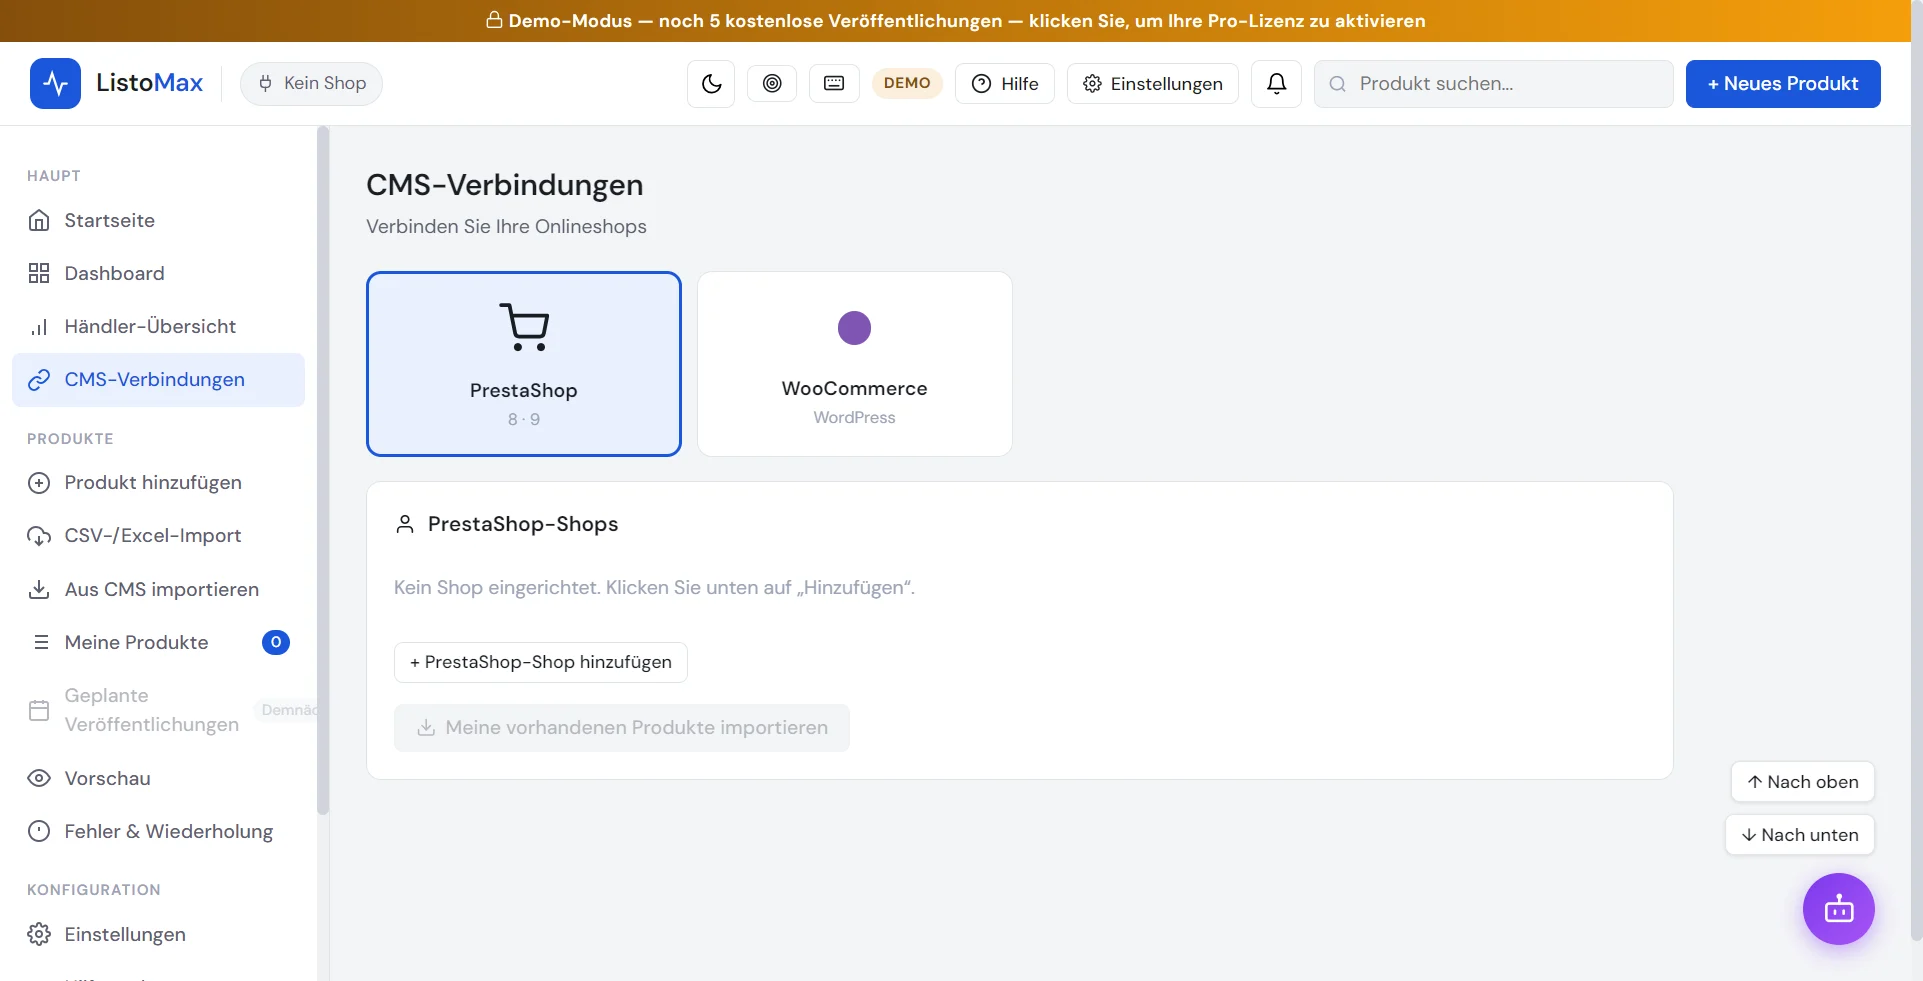Click the Nach oben button
This screenshot has width=1923, height=981.
point(1802,782)
